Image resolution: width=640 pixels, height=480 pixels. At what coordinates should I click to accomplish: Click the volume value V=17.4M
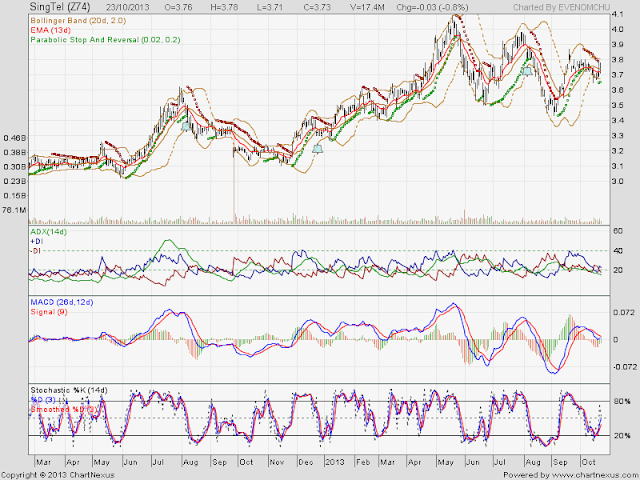367,7
